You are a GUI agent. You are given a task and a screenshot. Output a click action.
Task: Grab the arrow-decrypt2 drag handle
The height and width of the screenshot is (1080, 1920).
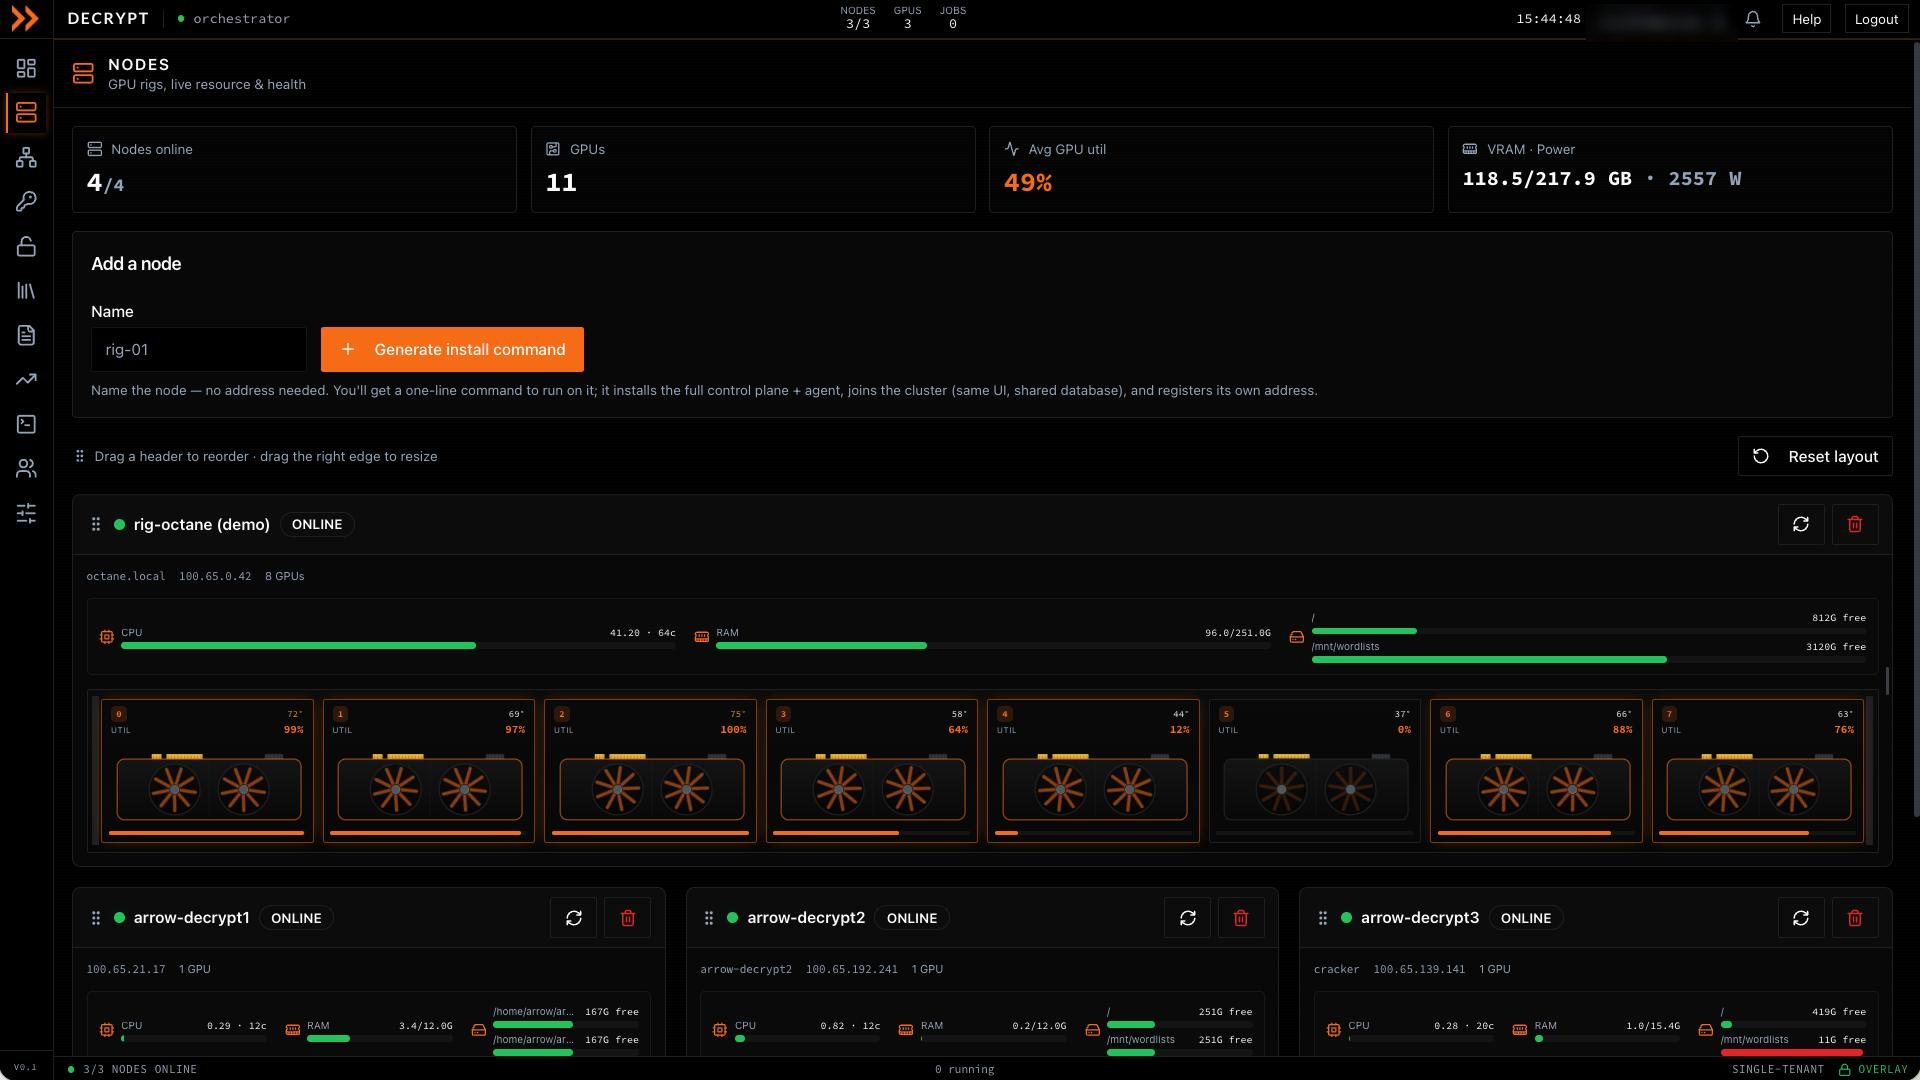pyautogui.click(x=709, y=918)
